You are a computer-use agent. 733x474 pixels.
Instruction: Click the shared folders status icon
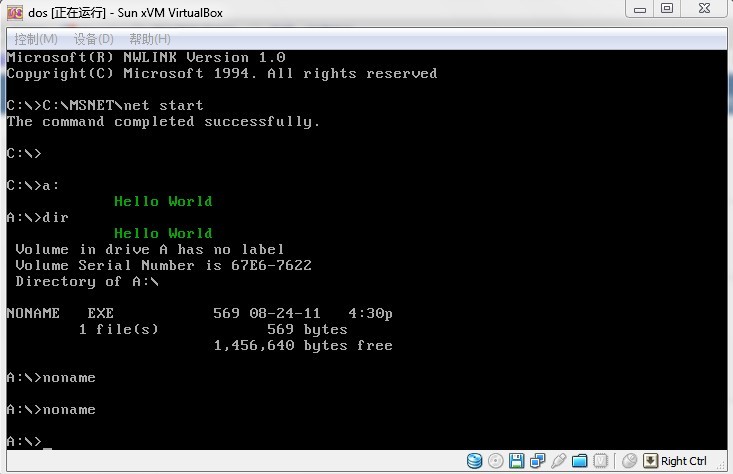[580, 461]
